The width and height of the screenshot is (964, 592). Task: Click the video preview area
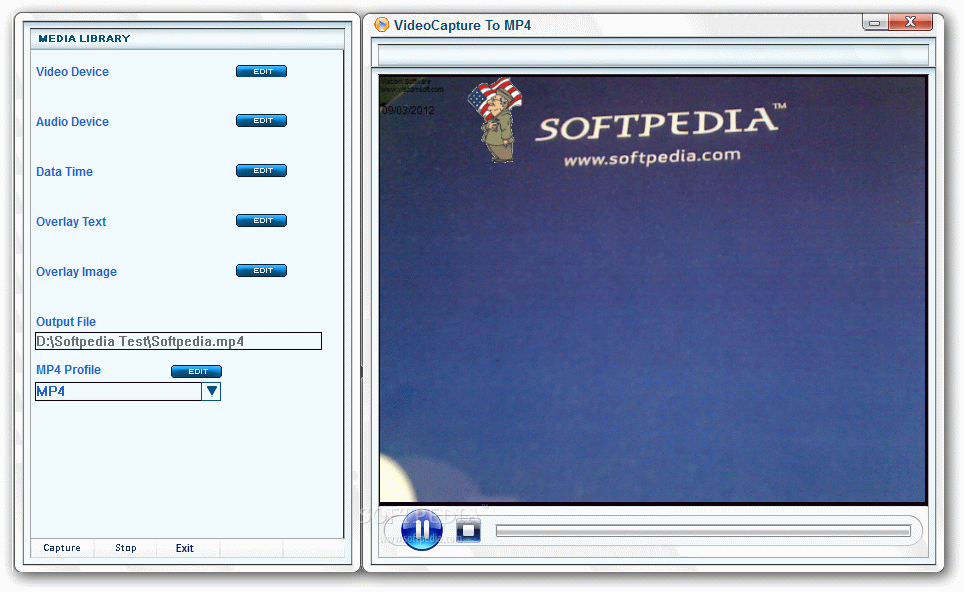point(653,289)
